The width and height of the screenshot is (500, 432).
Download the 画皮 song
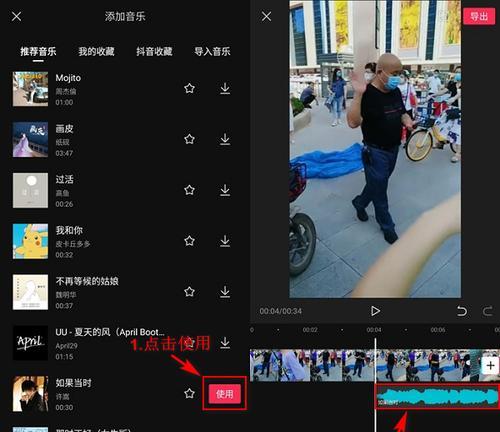tap(225, 139)
